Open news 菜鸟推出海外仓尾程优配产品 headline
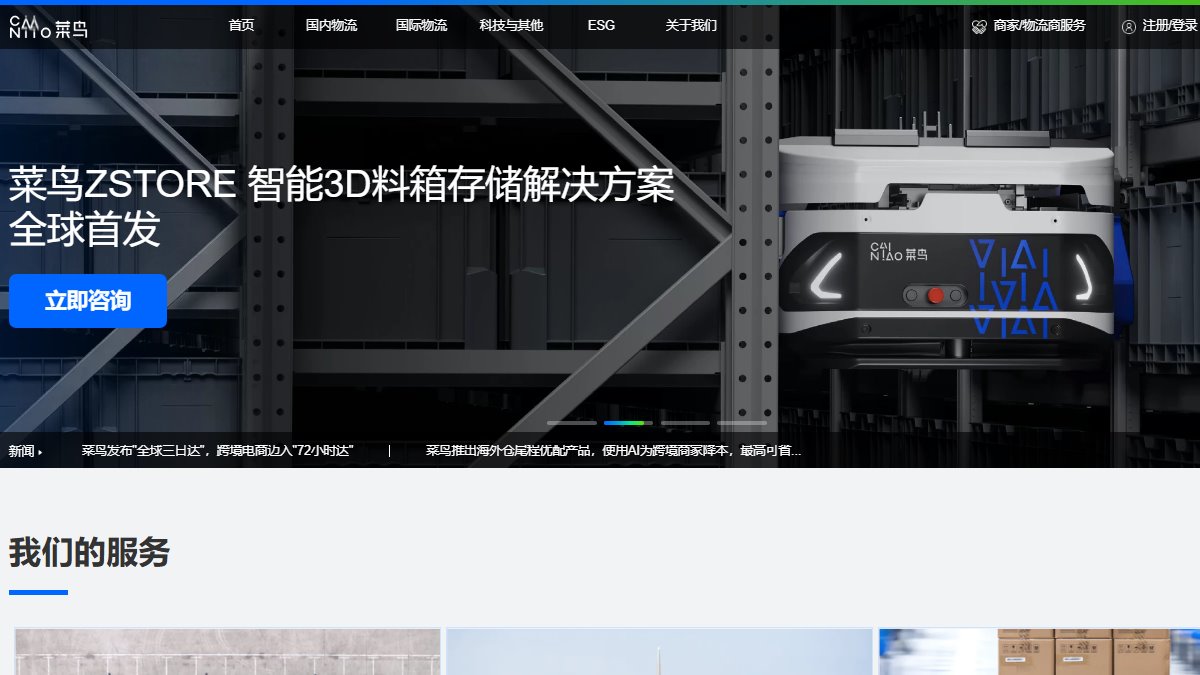The height and width of the screenshot is (675, 1200). click(613, 451)
